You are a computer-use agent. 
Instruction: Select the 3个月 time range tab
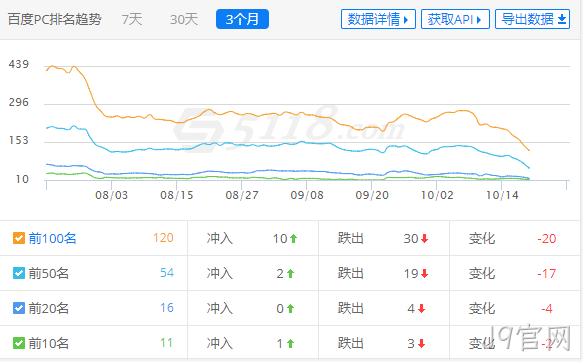pos(242,19)
